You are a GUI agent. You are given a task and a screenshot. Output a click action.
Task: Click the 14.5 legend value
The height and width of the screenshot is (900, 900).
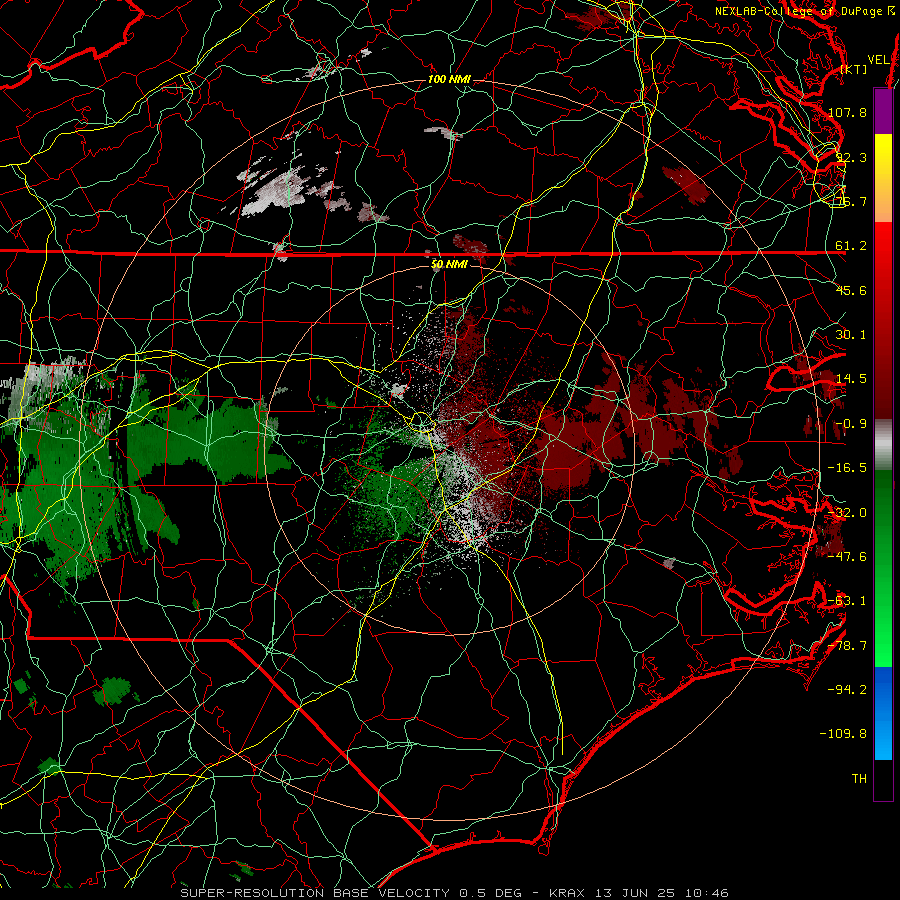[851, 379]
